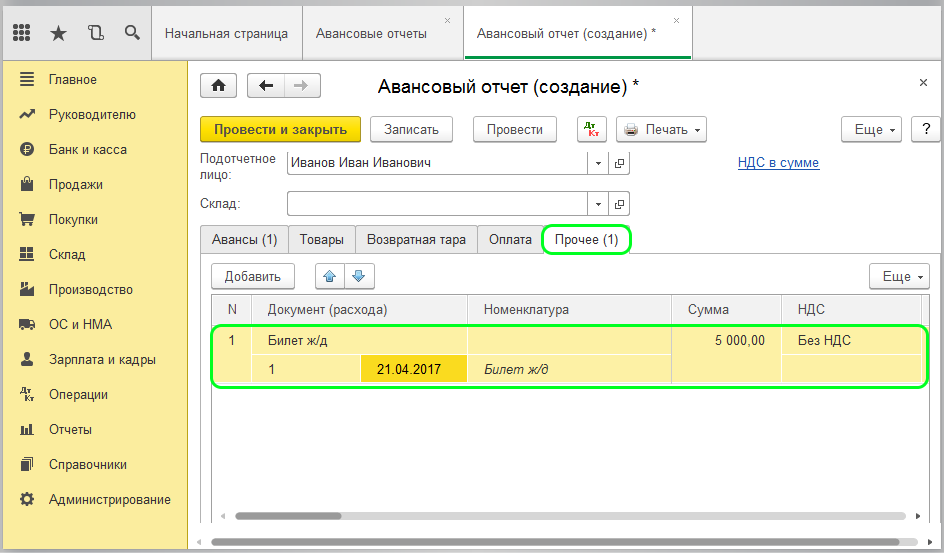The height and width of the screenshot is (553, 944).
Task: Open the Favorites star icon
Action: [58, 33]
